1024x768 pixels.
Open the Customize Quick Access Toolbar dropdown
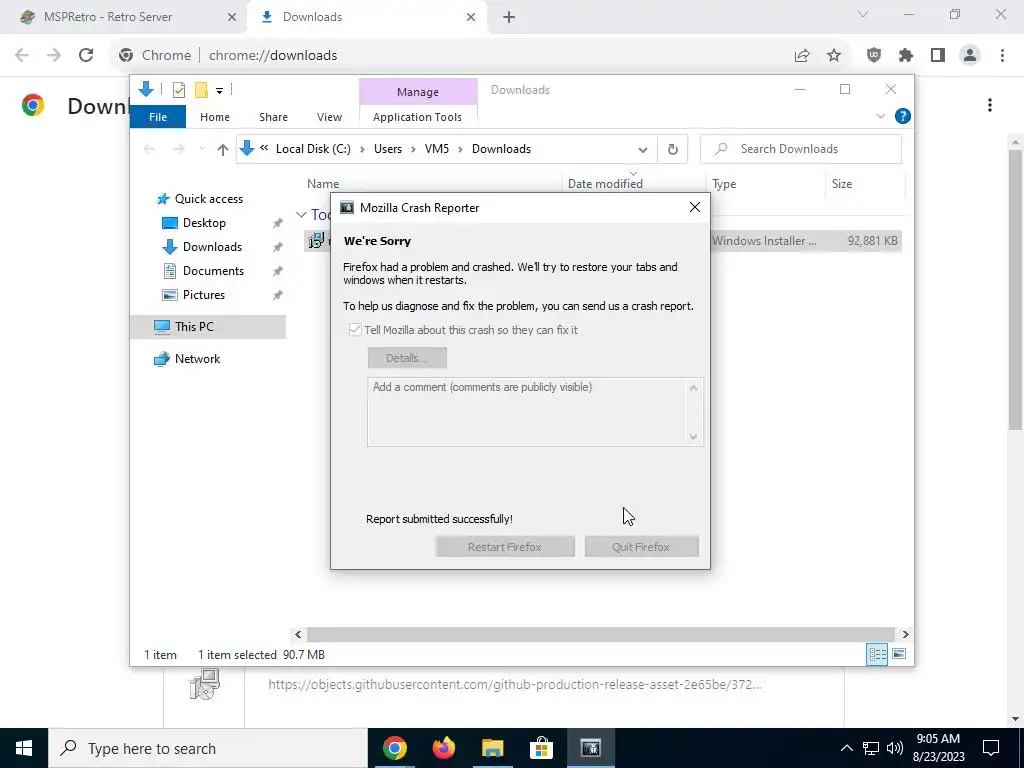tap(219, 91)
